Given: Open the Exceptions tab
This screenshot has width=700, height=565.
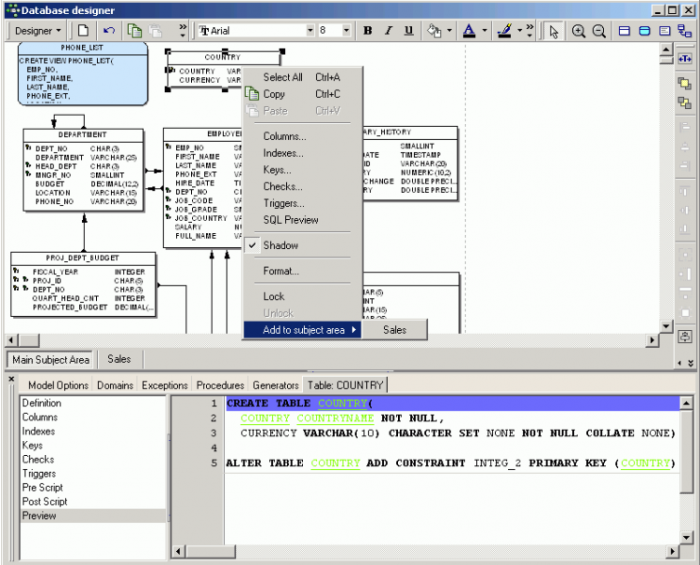Looking at the screenshot, I should coord(165,385).
